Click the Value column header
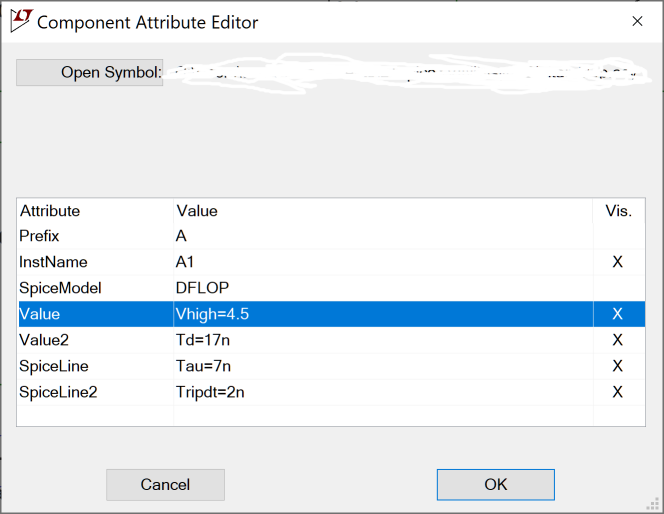 [x=383, y=211]
